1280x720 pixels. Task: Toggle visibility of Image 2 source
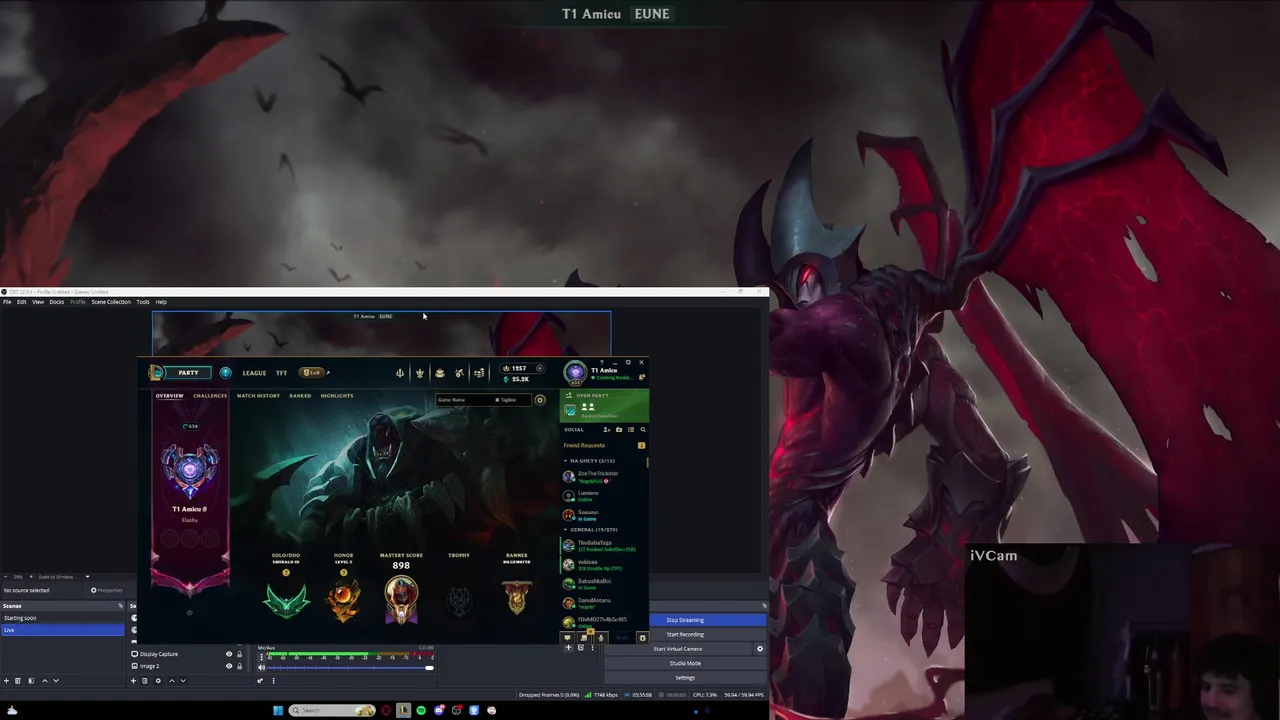coord(228,666)
